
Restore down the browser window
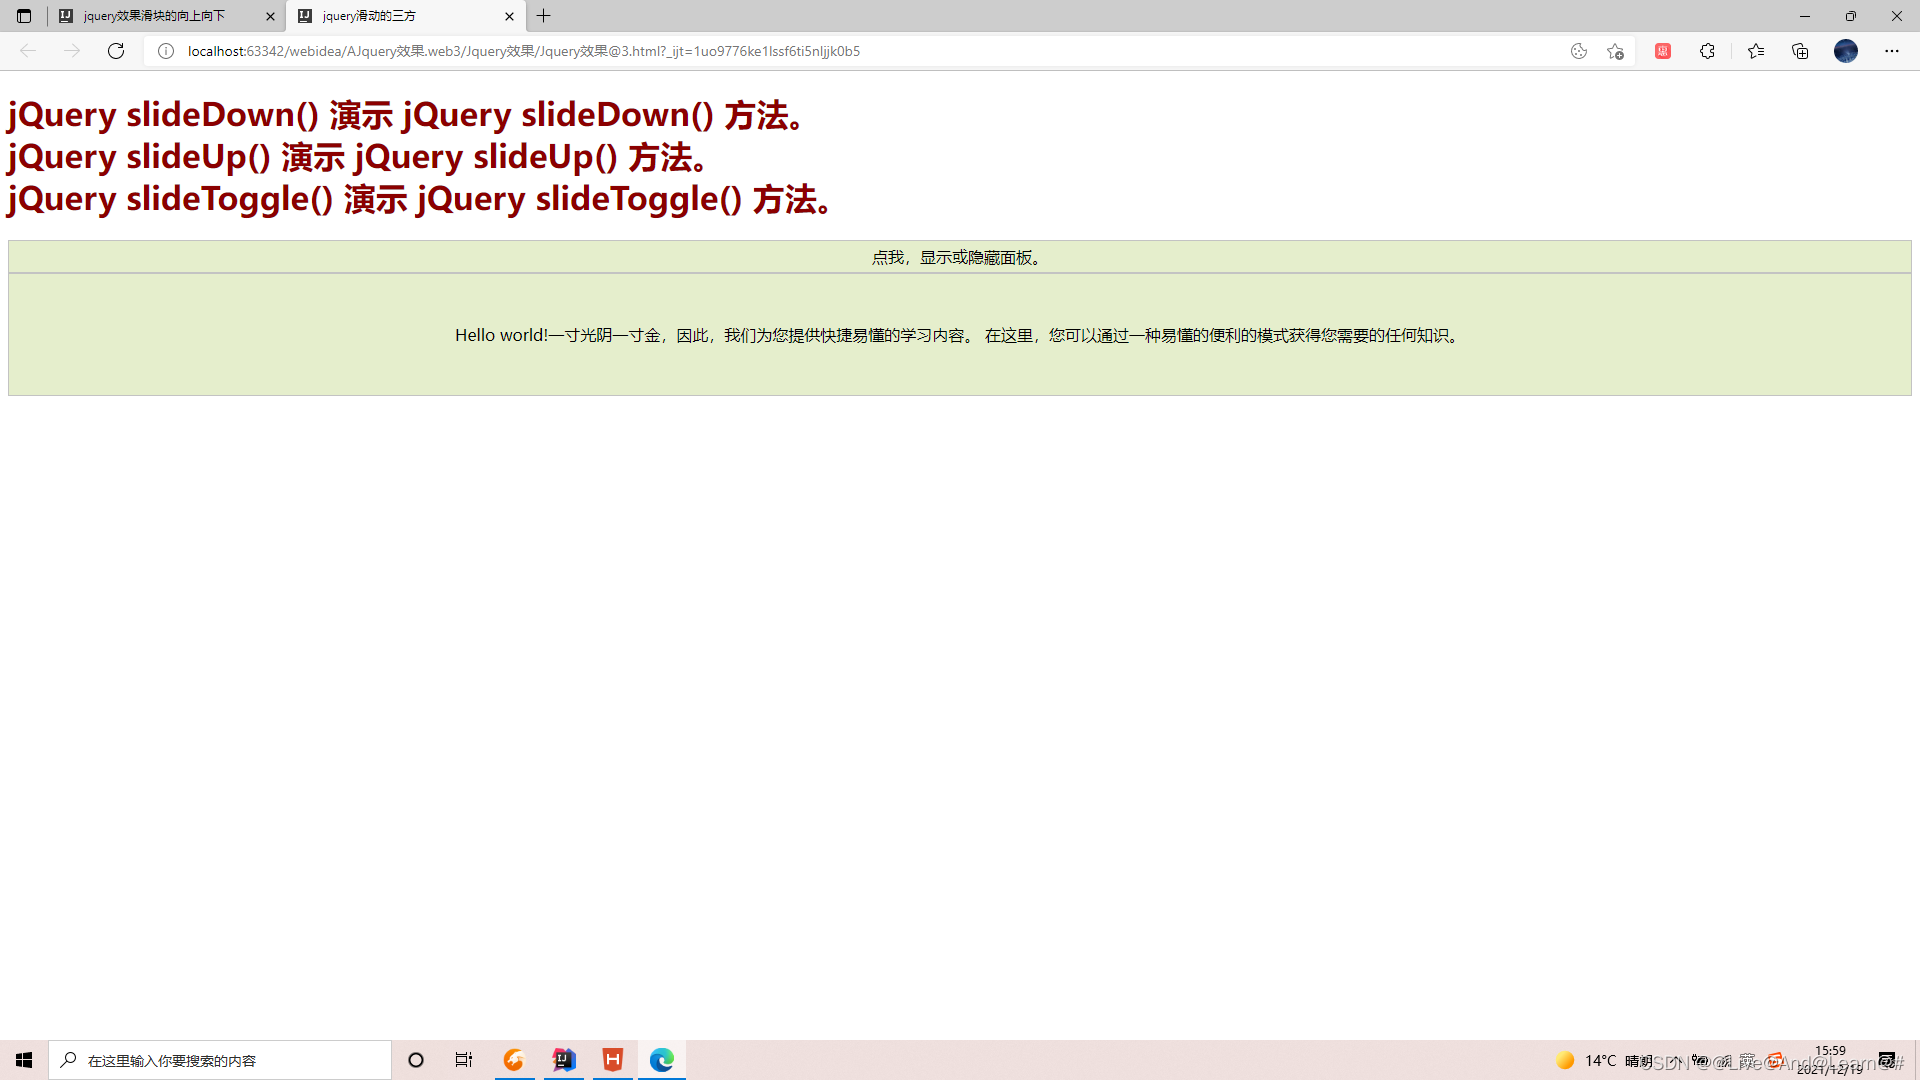tap(1851, 16)
